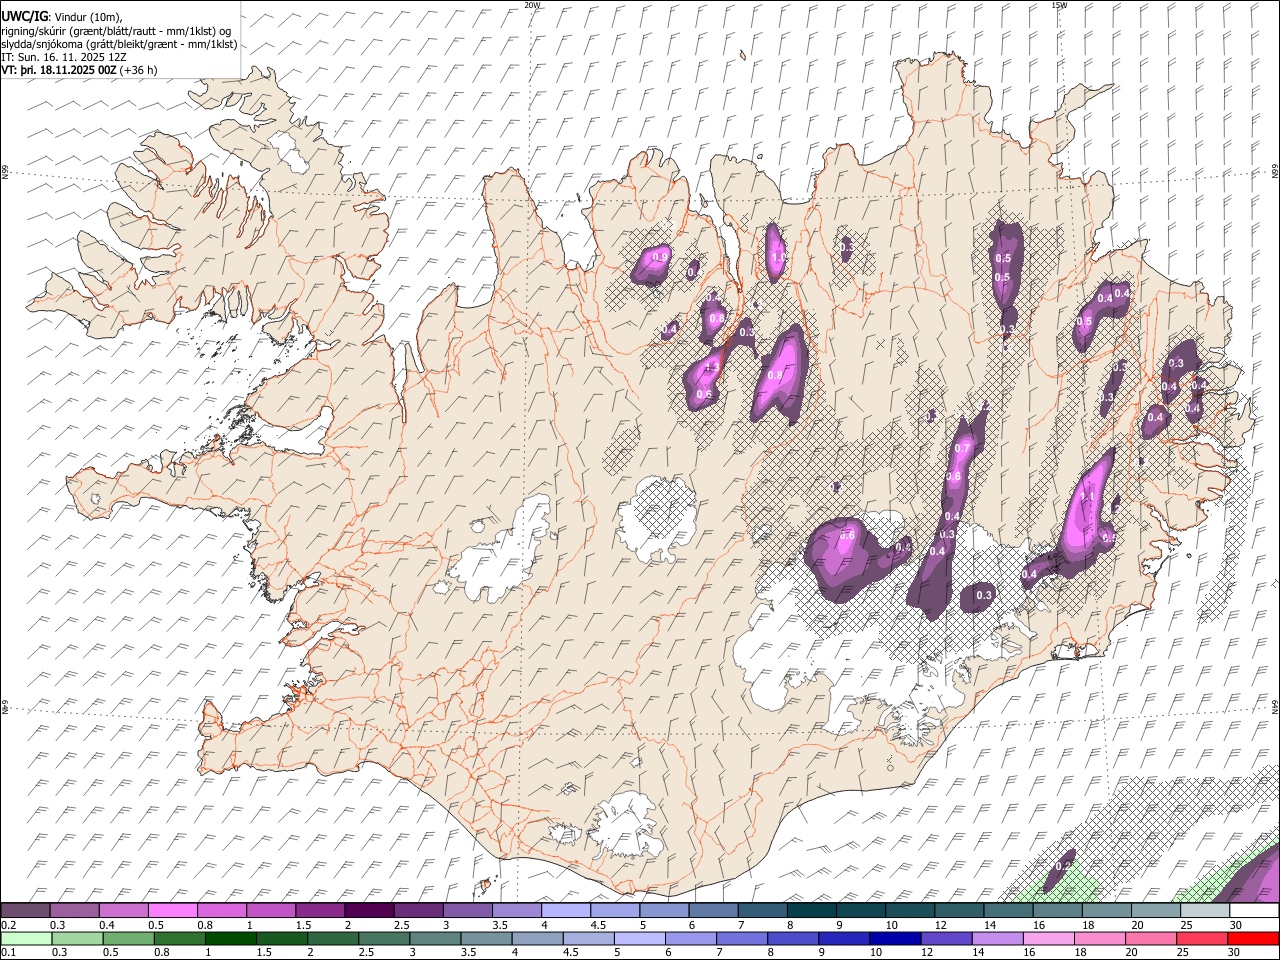Image resolution: width=1280 pixels, height=960 pixels.
Task: Click the '64N' latitude label on right edge
Action: pyautogui.click(x=1275, y=707)
